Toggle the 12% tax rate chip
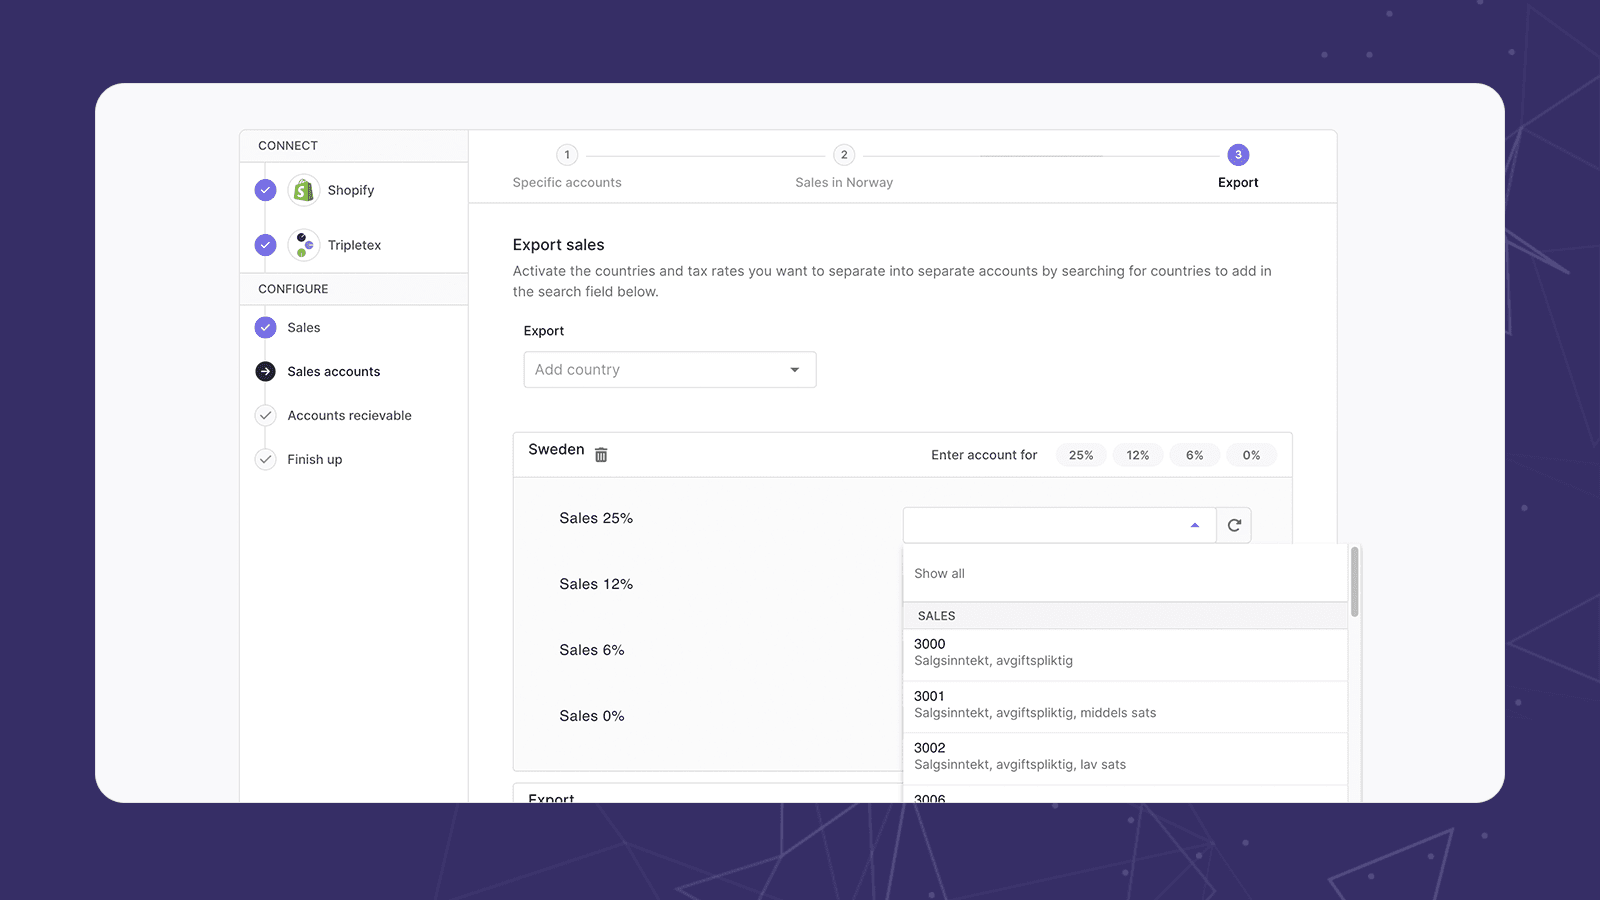This screenshot has width=1600, height=900. pyautogui.click(x=1137, y=455)
